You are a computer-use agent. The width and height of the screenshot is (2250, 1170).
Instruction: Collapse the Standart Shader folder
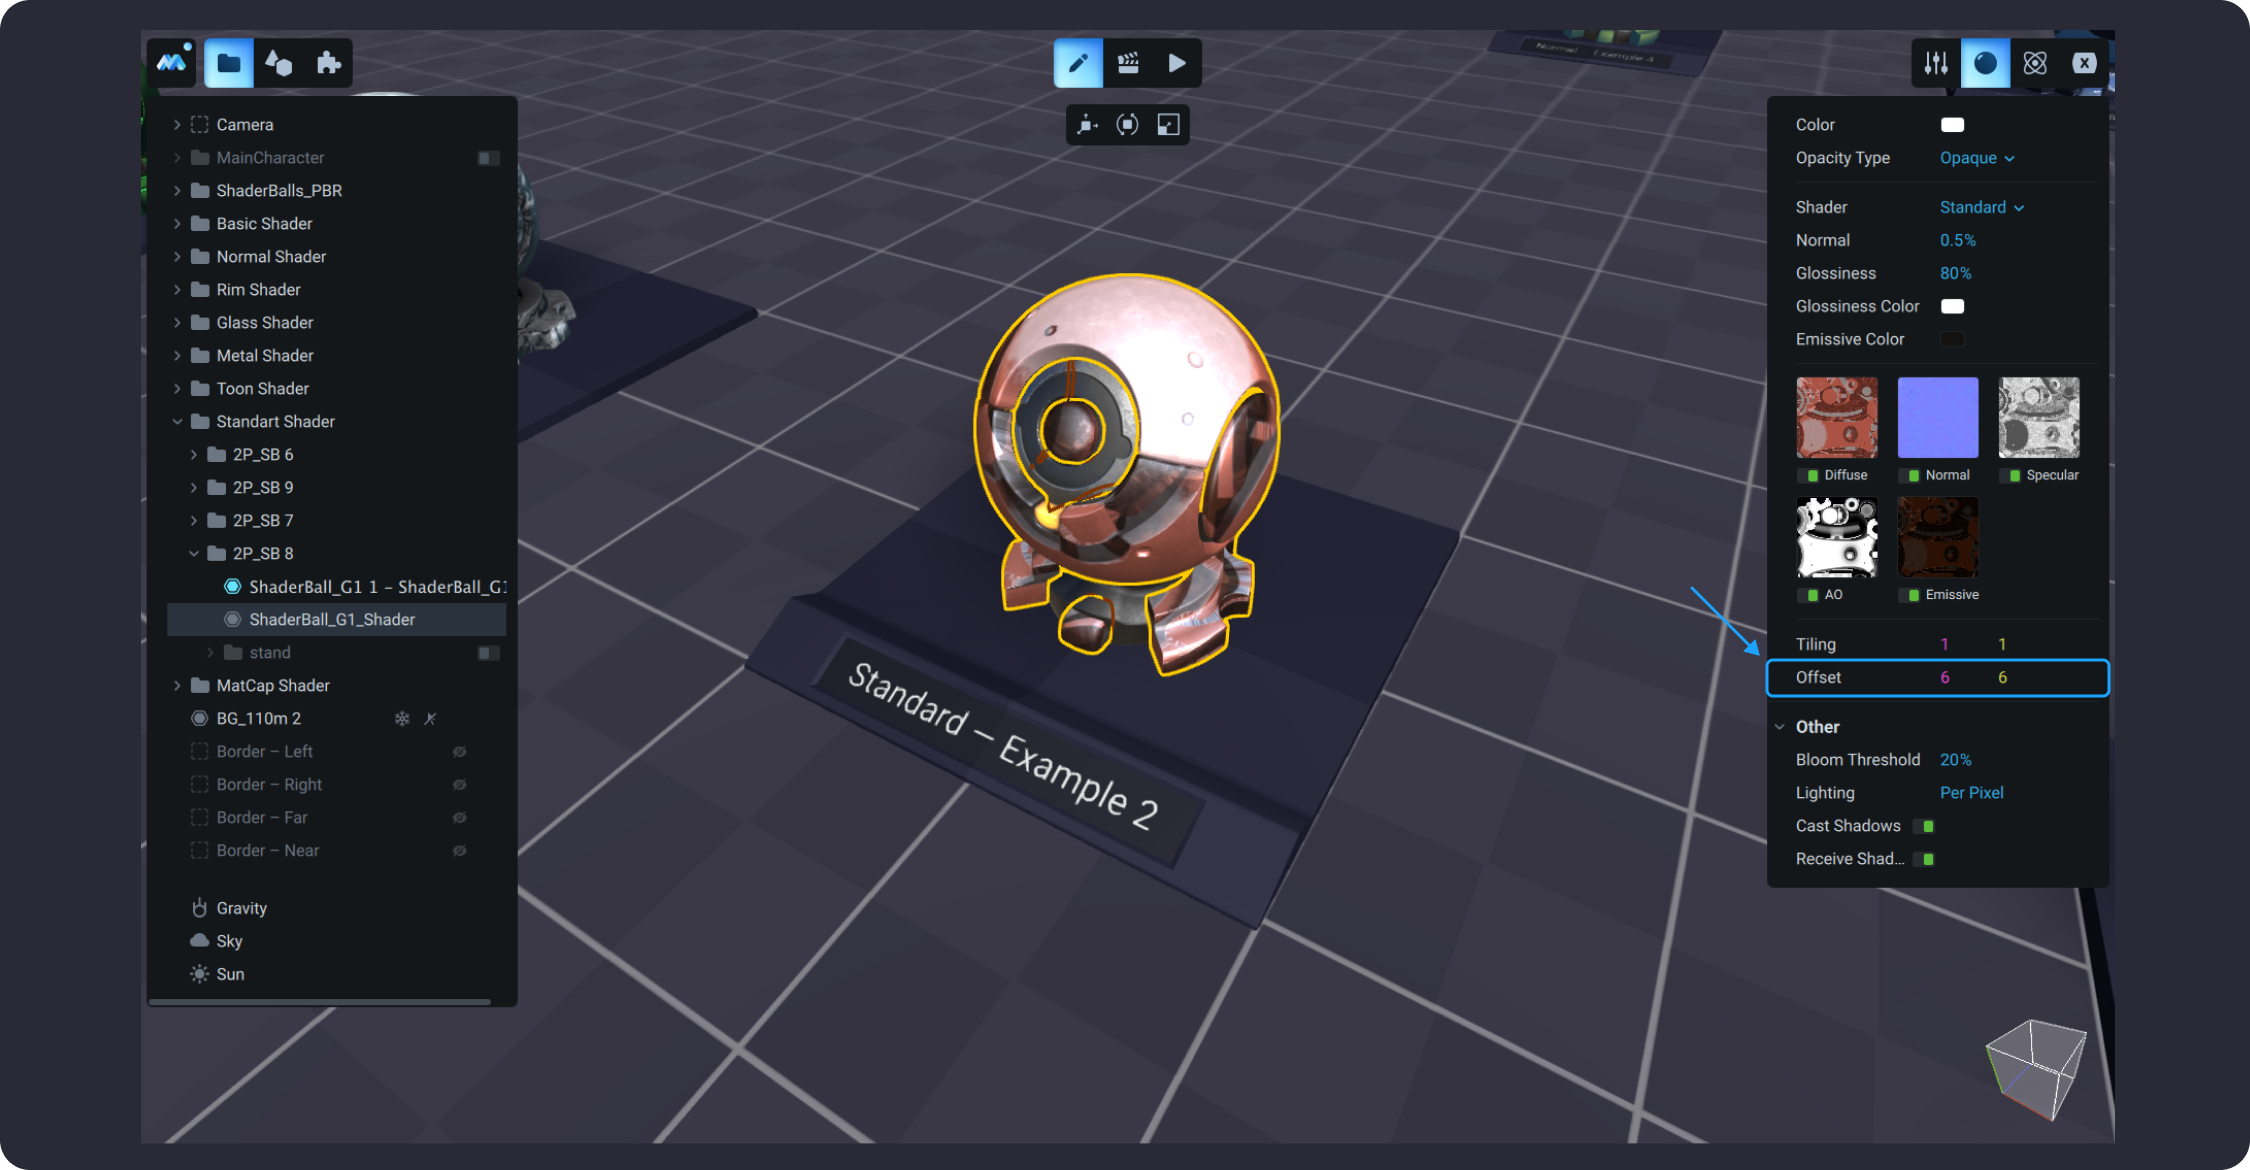pyautogui.click(x=177, y=422)
